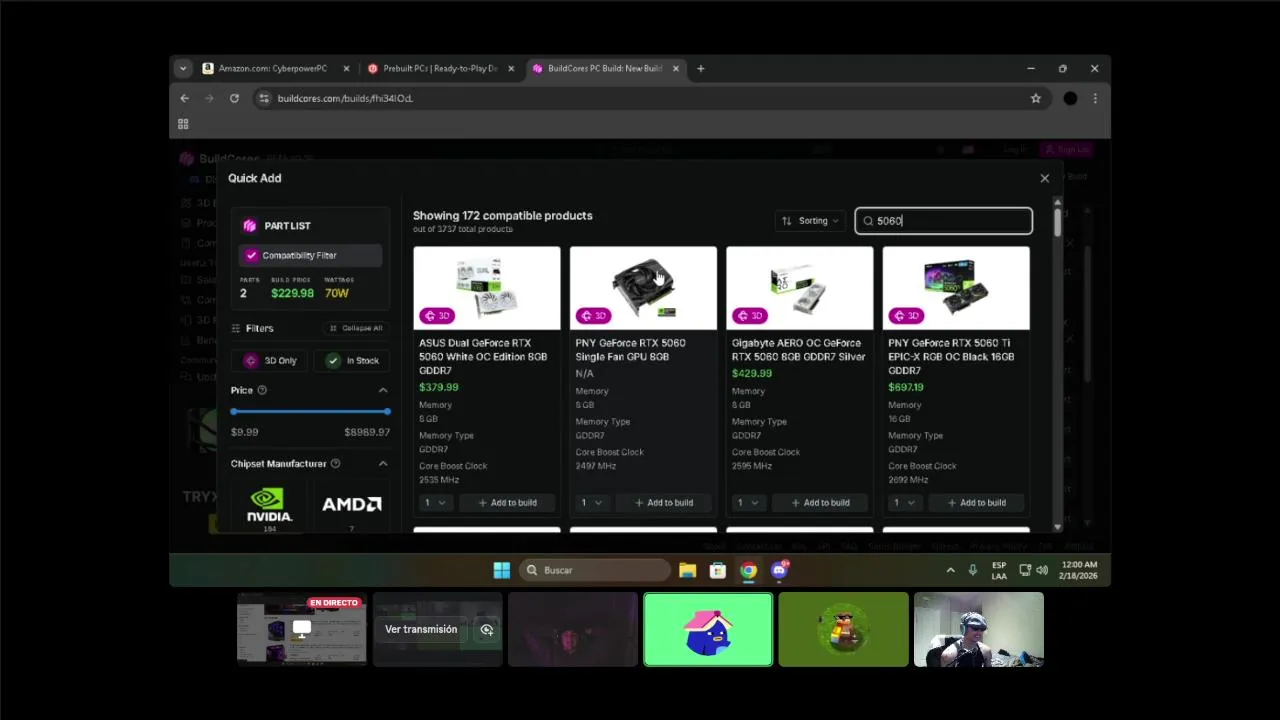Open tab search dropdown arrow
The width and height of the screenshot is (1280, 720).
coord(182,68)
